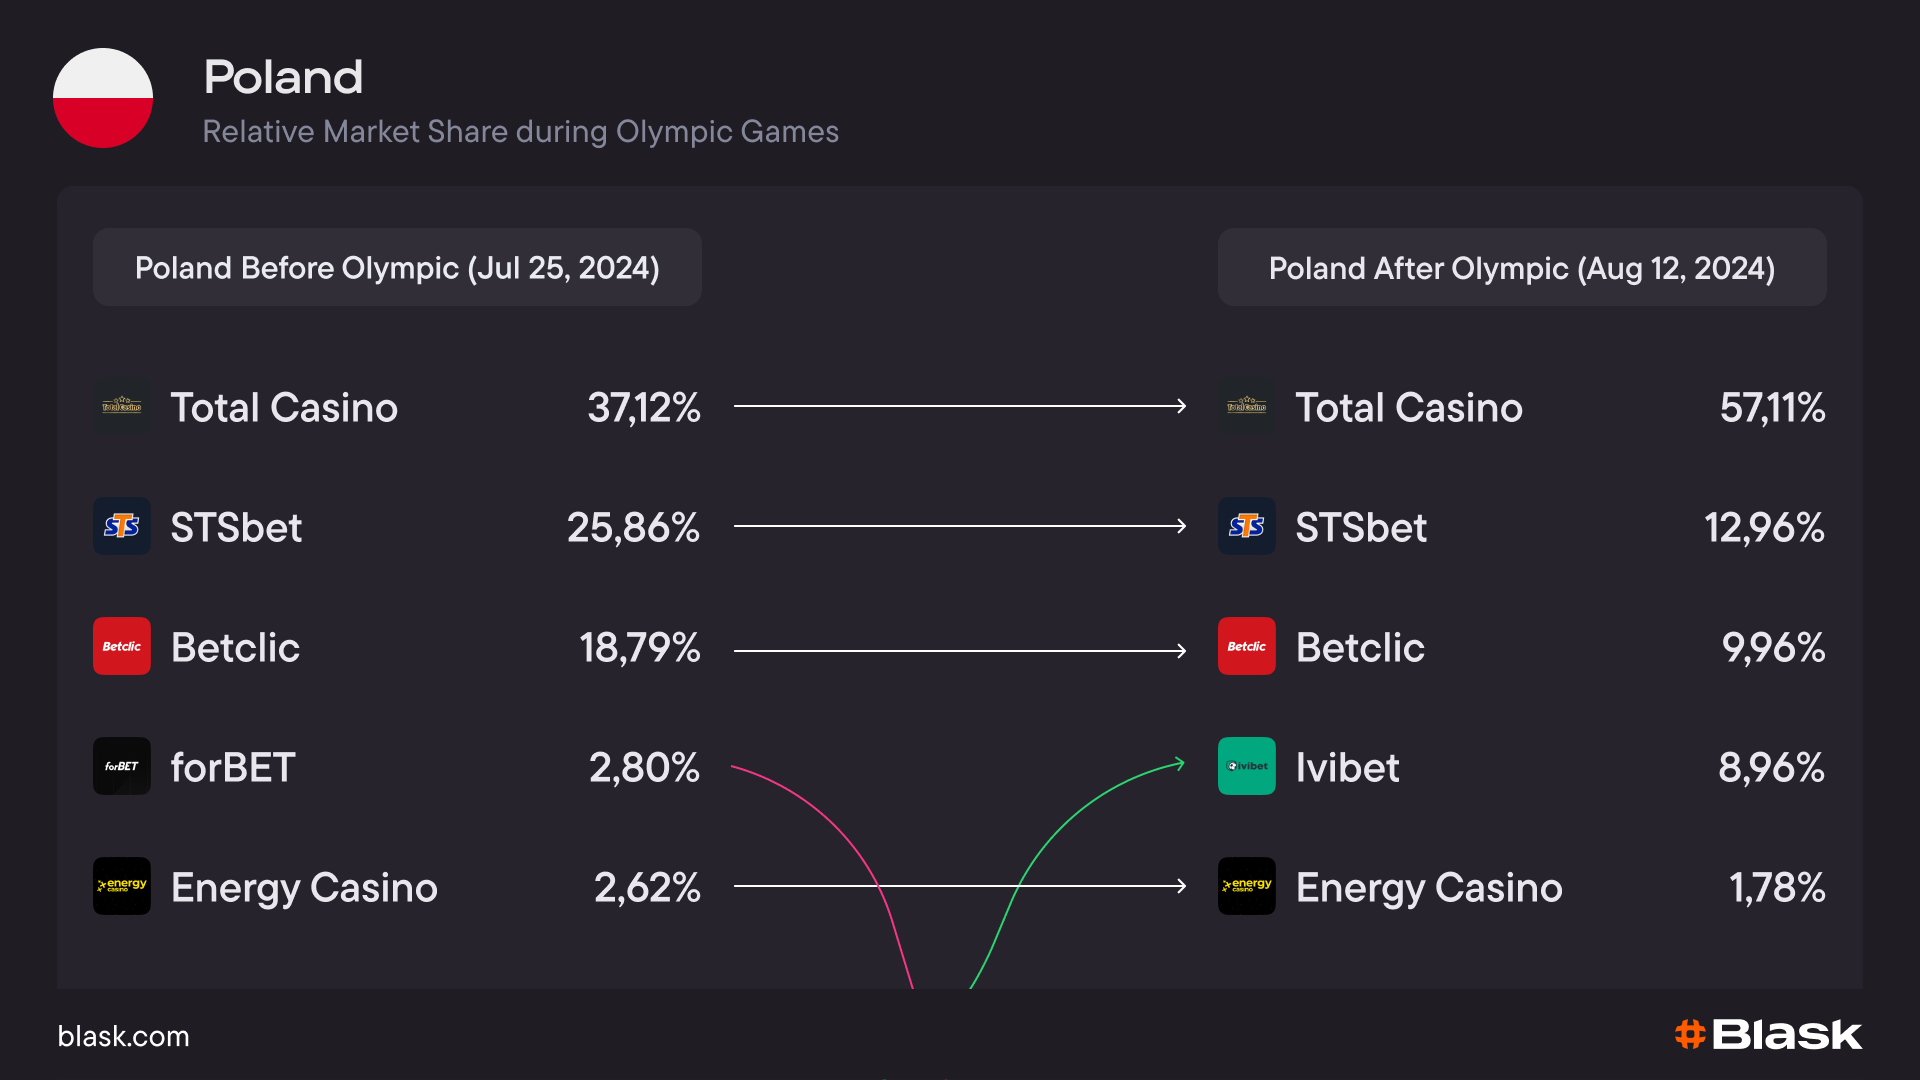The height and width of the screenshot is (1080, 1920).
Task: Click the green Ivibet logo icon
Action: coord(1247,766)
